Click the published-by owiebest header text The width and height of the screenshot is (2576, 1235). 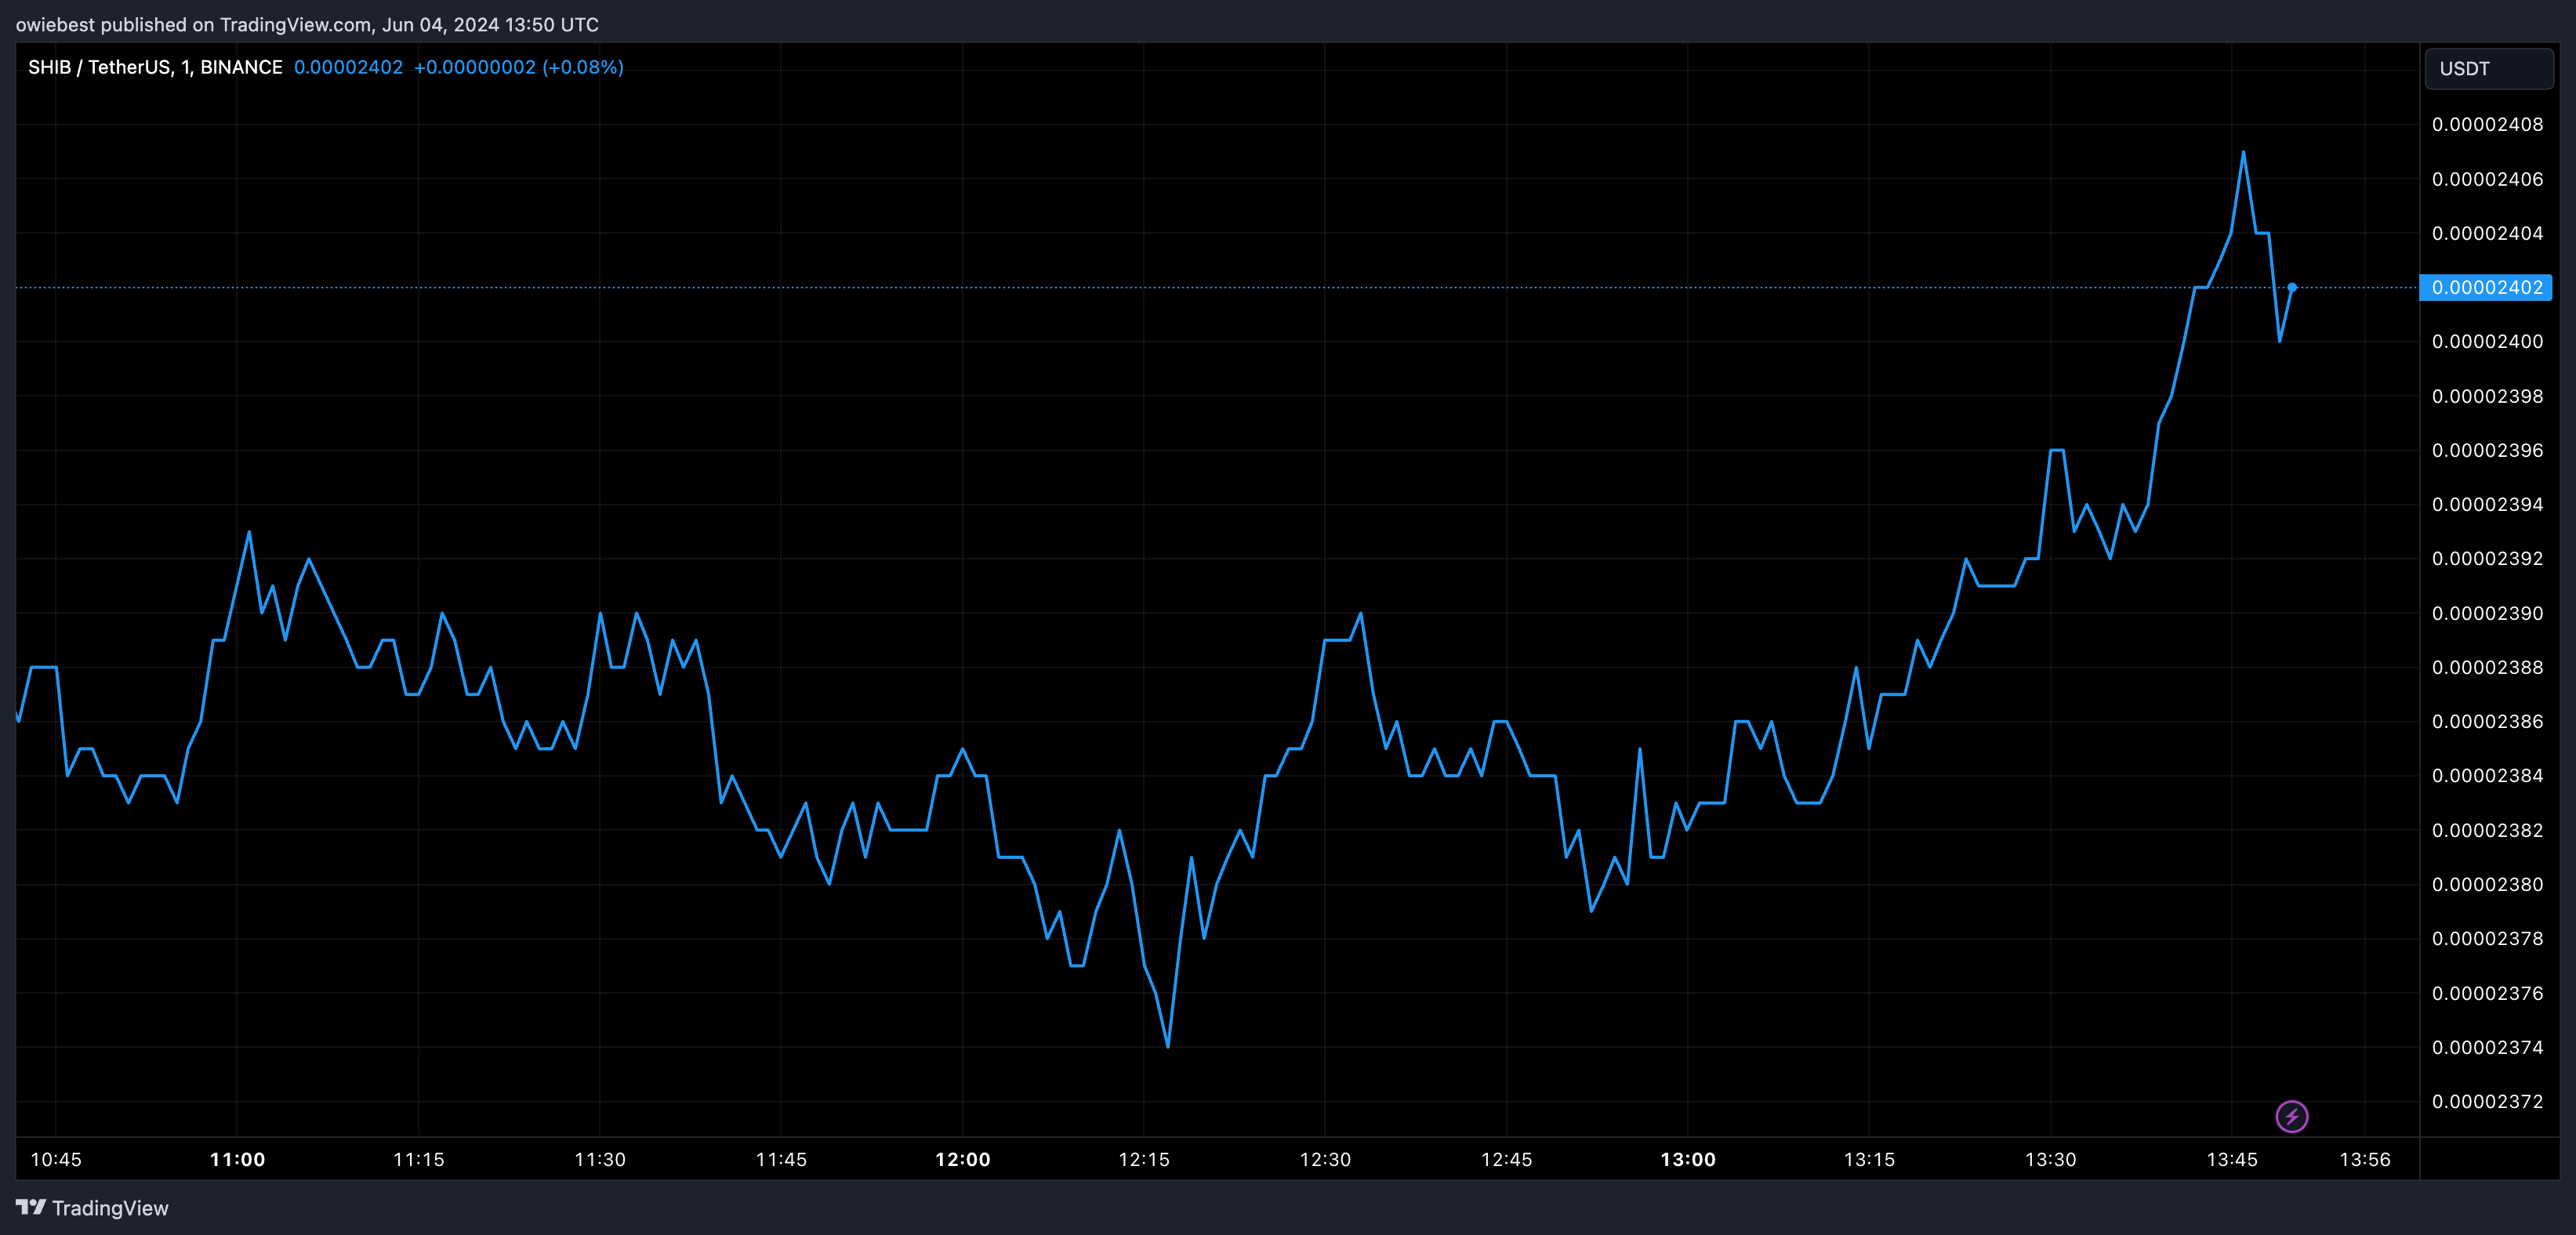click(x=307, y=24)
